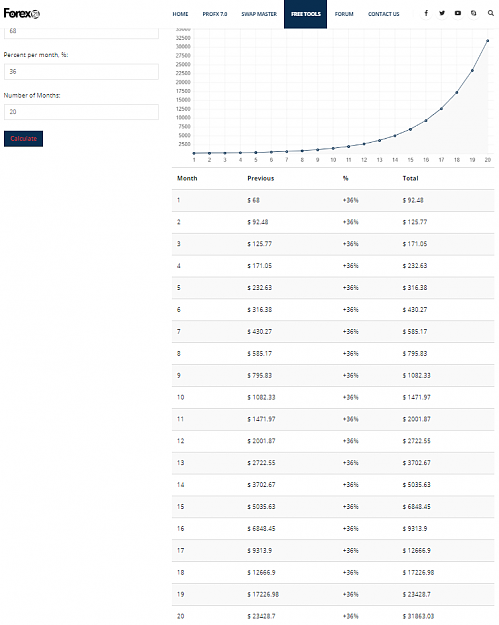Select the total cell $ 23428.7 in month 19
Image resolution: width=499 pixels, height=625 pixels.
(416, 594)
